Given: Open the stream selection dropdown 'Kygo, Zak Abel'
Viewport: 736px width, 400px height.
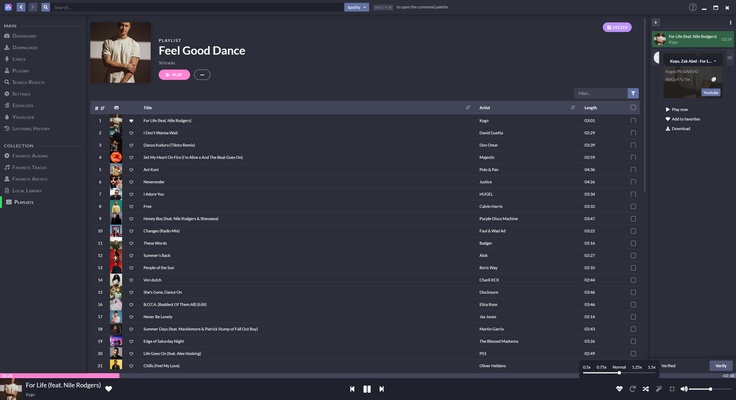Looking at the screenshot, I should point(692,61).
